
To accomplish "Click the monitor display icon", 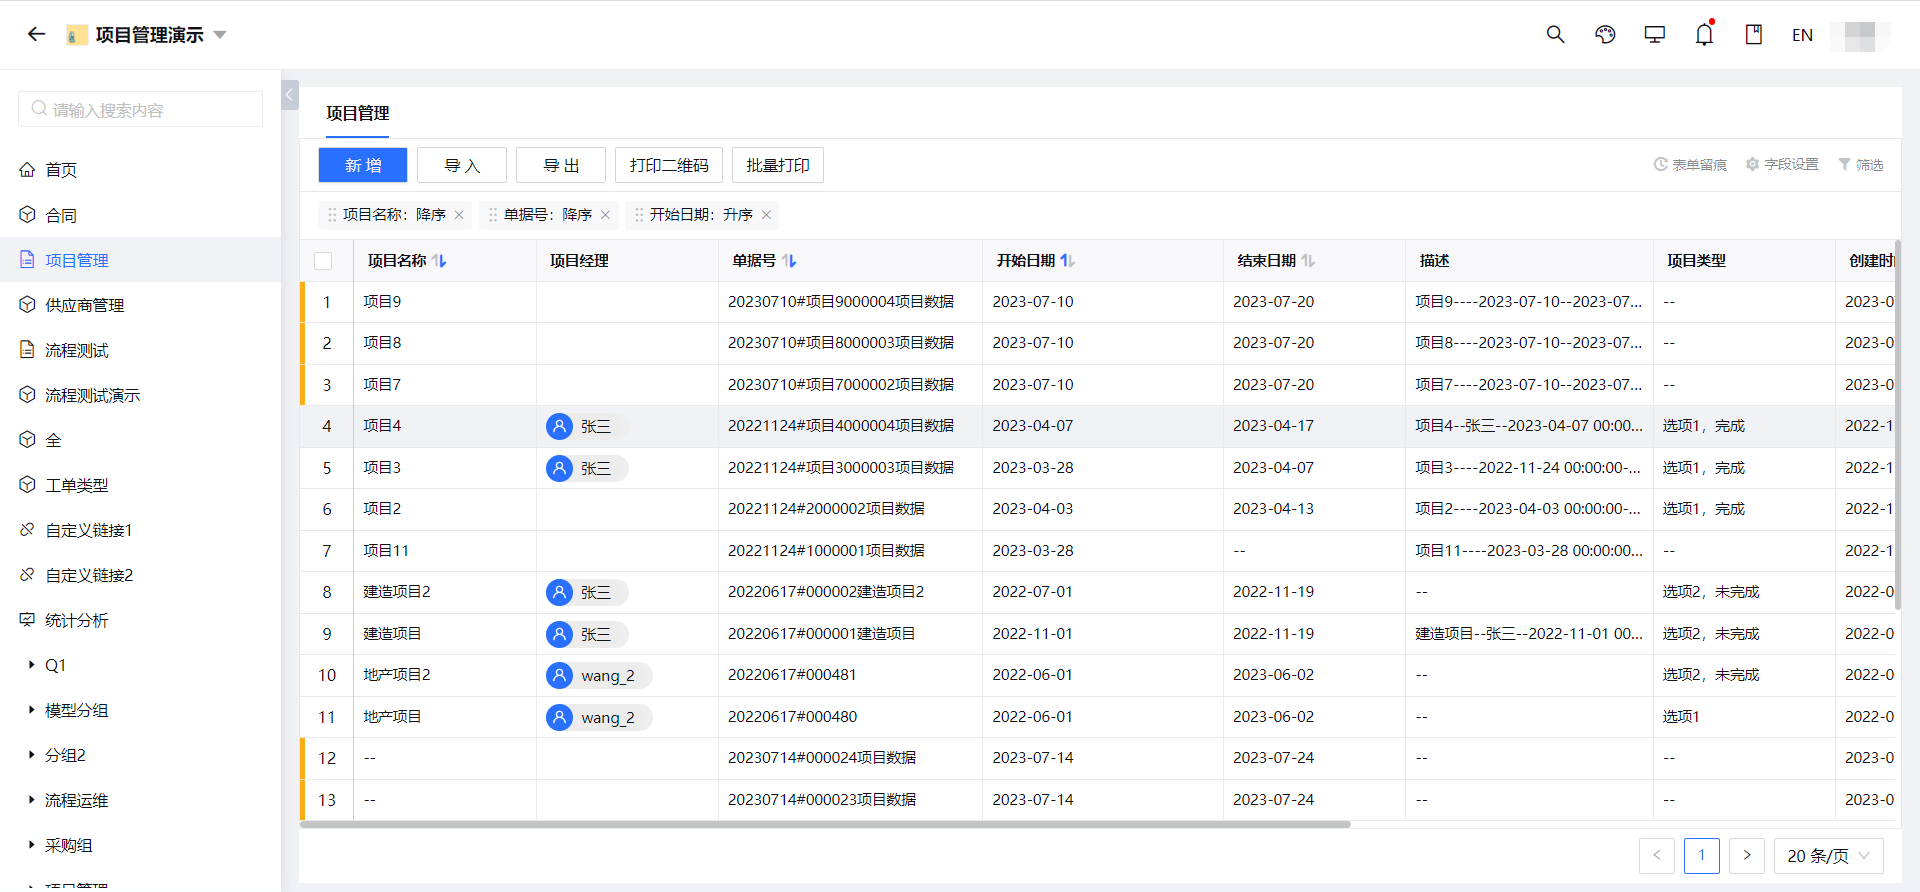I will coord(1655,34).
